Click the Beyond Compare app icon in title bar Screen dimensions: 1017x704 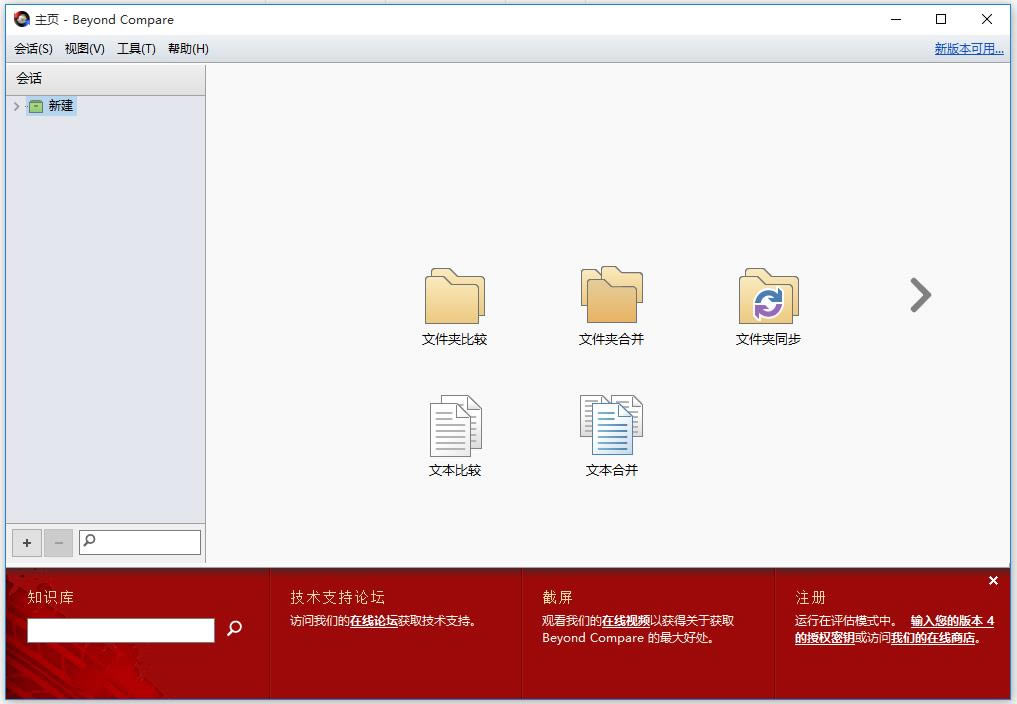point(21,19)
